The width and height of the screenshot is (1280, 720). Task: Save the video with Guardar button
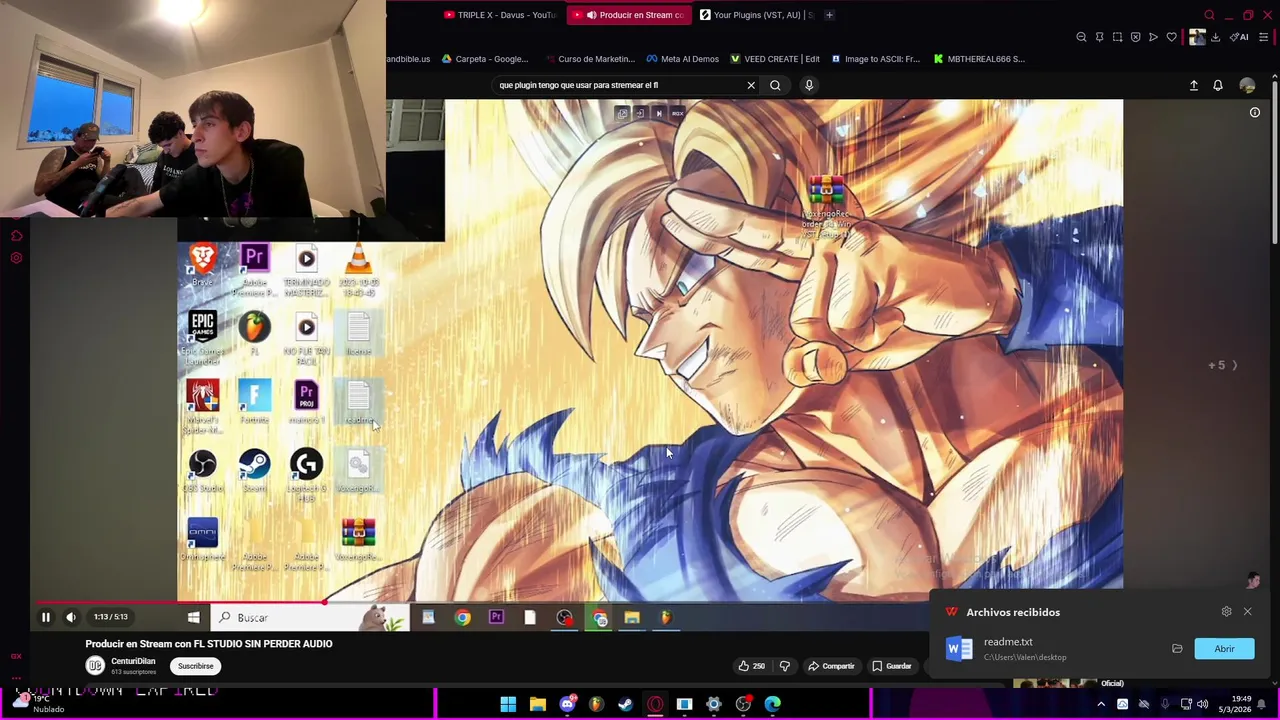coord(891,666)
